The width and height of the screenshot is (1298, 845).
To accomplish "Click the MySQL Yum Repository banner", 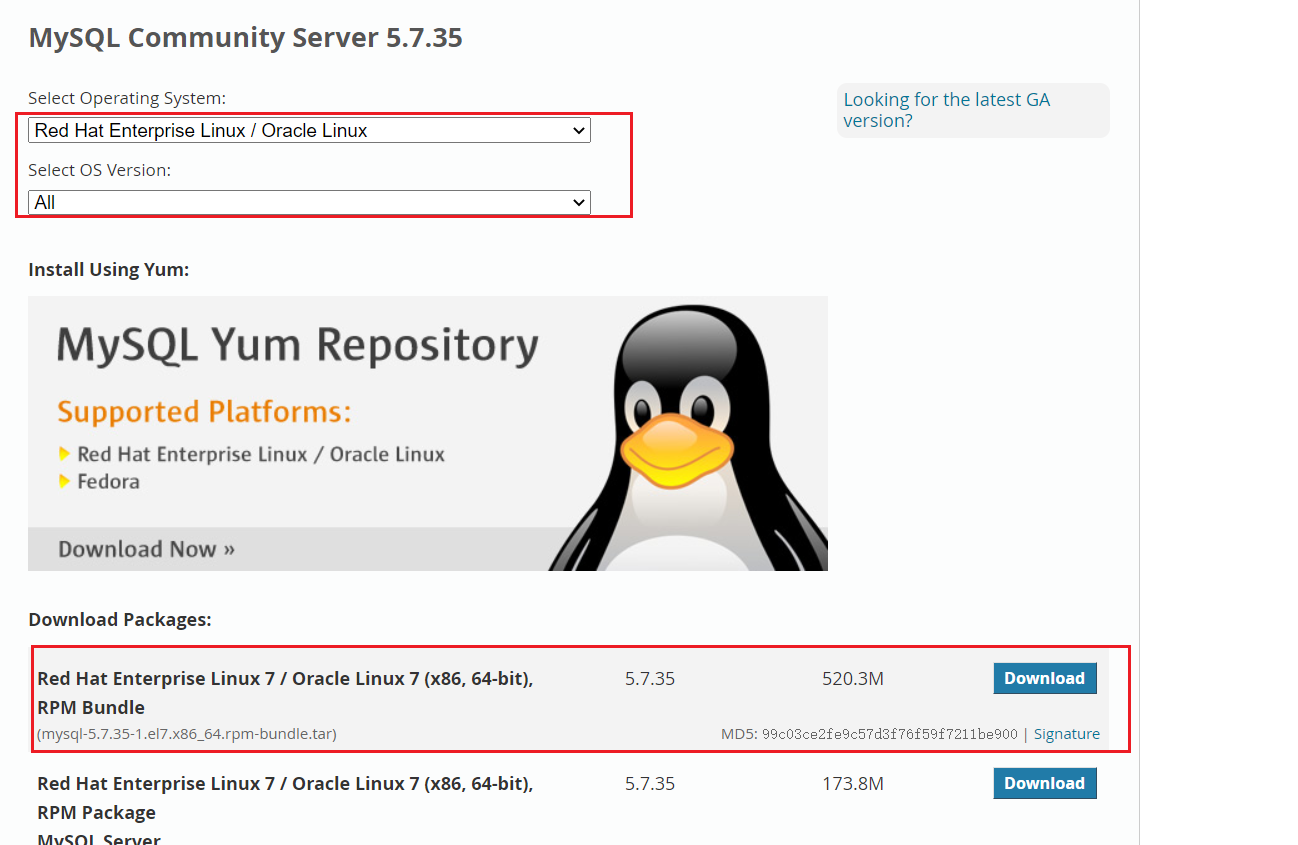I will pyautogui.click(x=427, y=433).
